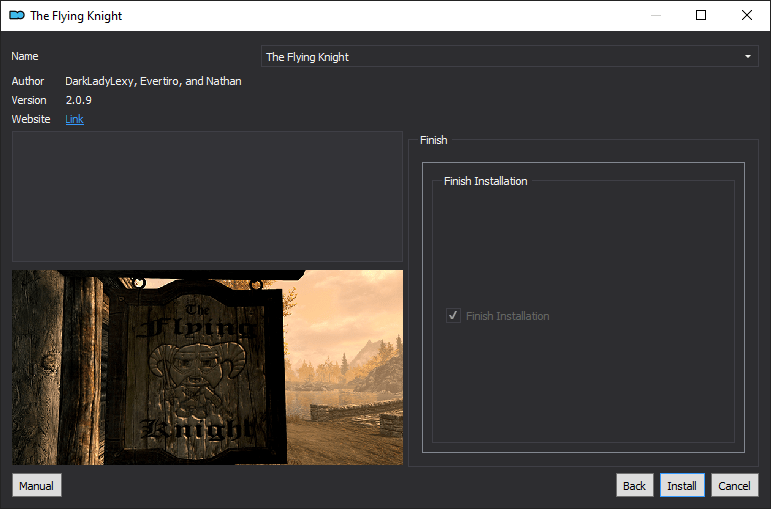771x509 pixels.
Task: Click the empty description text box
Action: click(208, 196)
